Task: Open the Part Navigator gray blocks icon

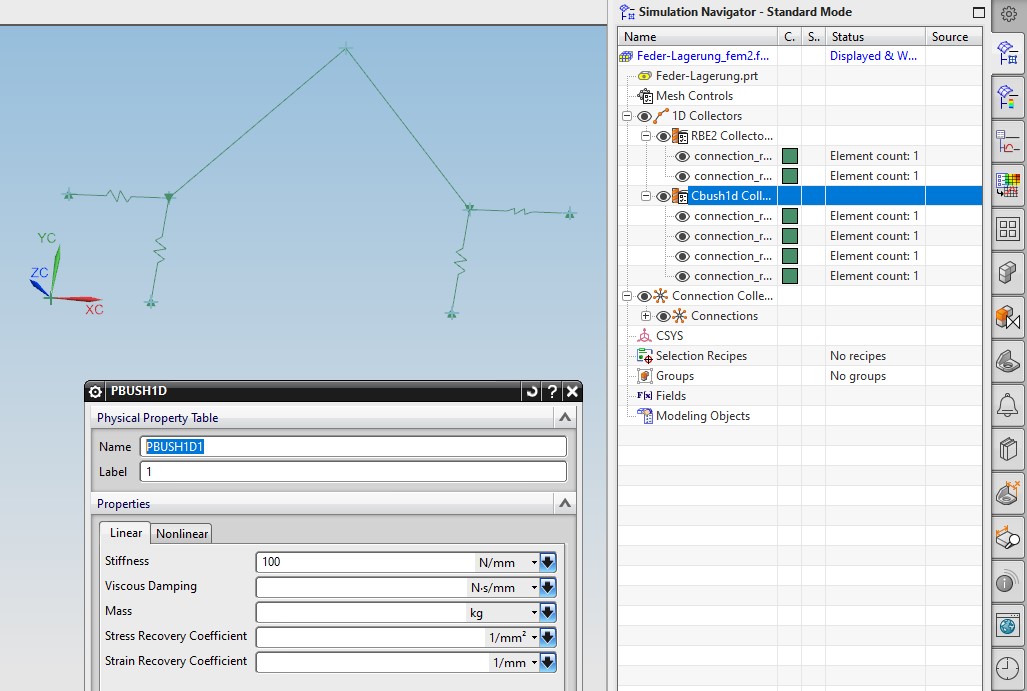Action: (1008, 272)
